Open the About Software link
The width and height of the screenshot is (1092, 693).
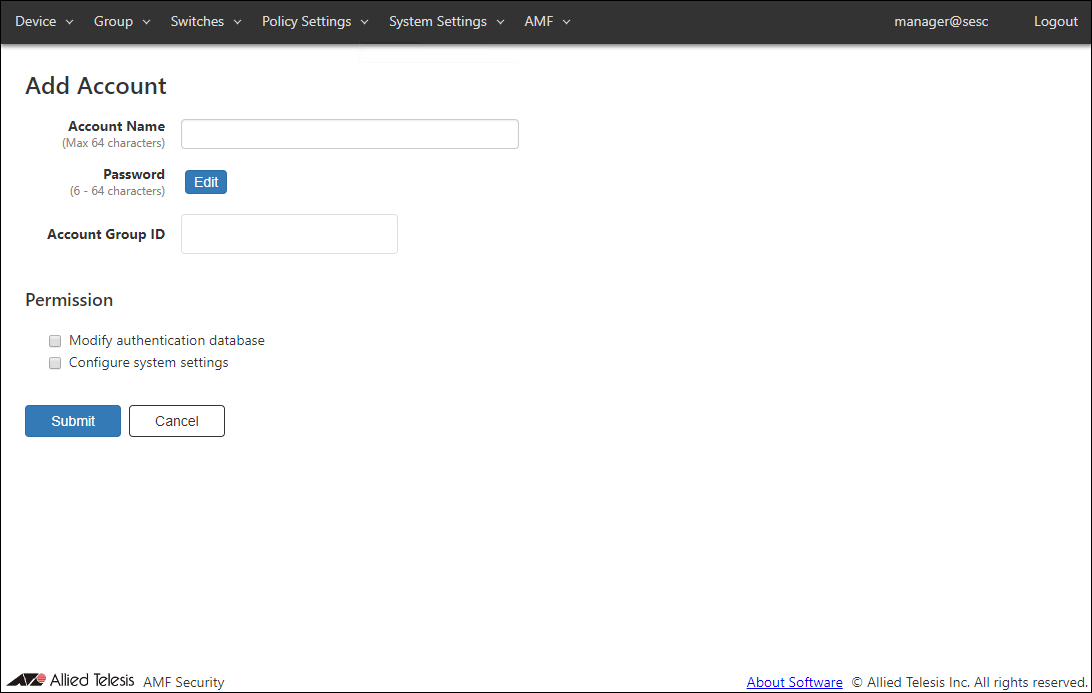[794, 682]
